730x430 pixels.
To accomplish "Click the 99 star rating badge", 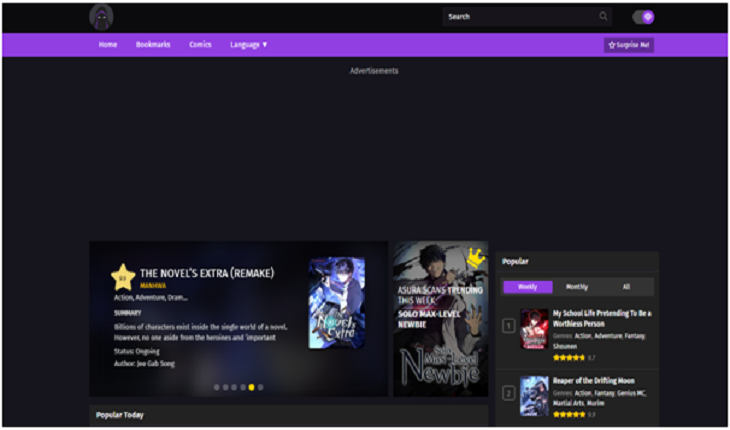I will point(123,278).
